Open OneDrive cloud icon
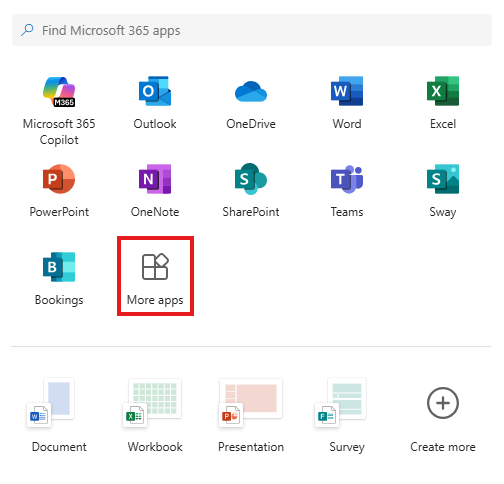This screenshot has height=484, width=504. [251, 91]
